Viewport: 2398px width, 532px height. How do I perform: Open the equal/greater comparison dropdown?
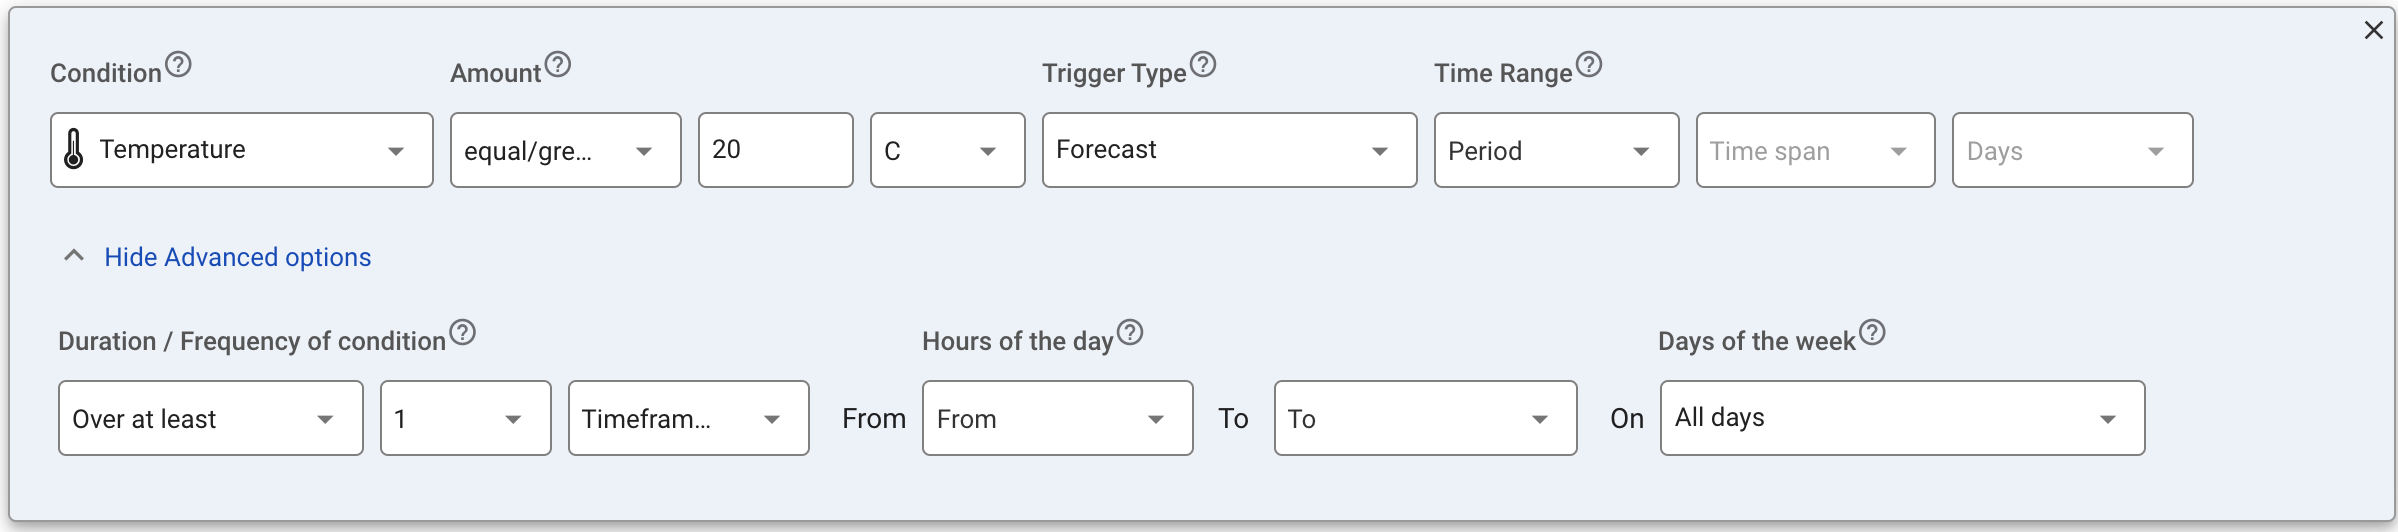pos(565,150)
